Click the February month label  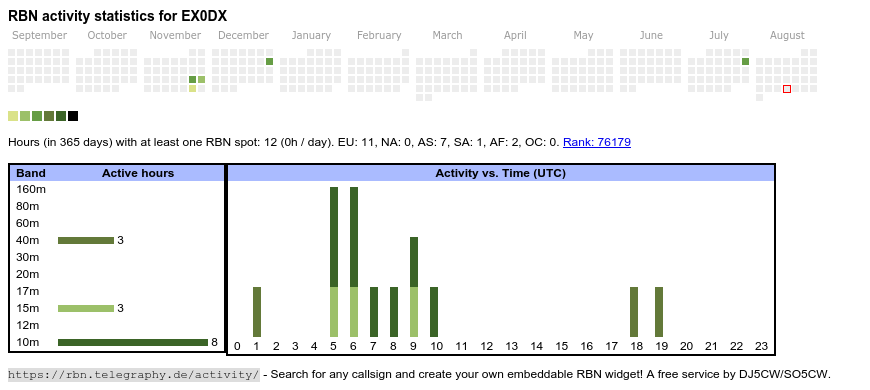(379, 36)
